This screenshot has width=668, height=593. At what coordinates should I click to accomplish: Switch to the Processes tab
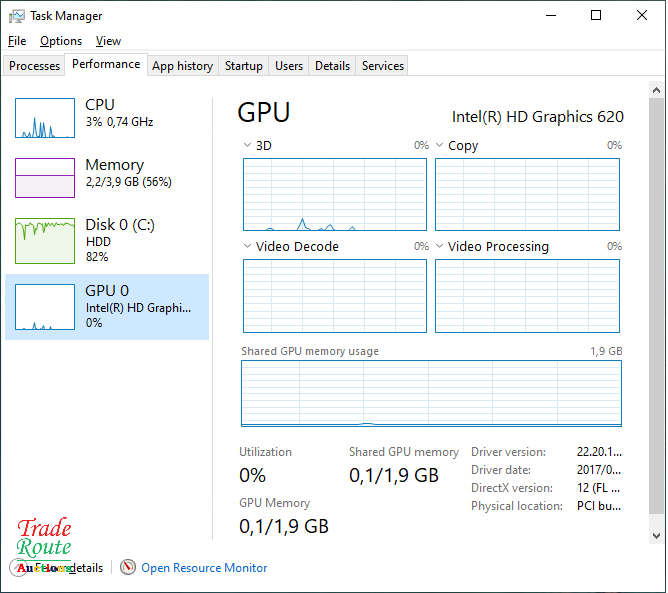pos(35,66)
